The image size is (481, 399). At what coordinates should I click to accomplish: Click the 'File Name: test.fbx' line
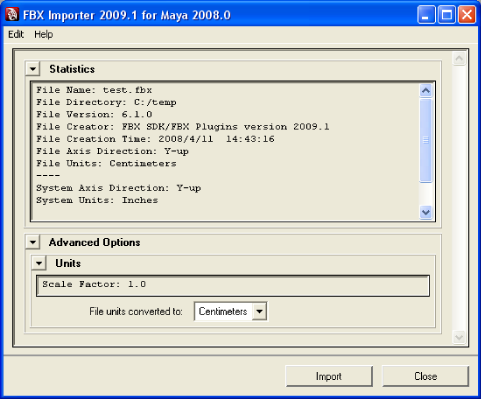coord(94,90)
